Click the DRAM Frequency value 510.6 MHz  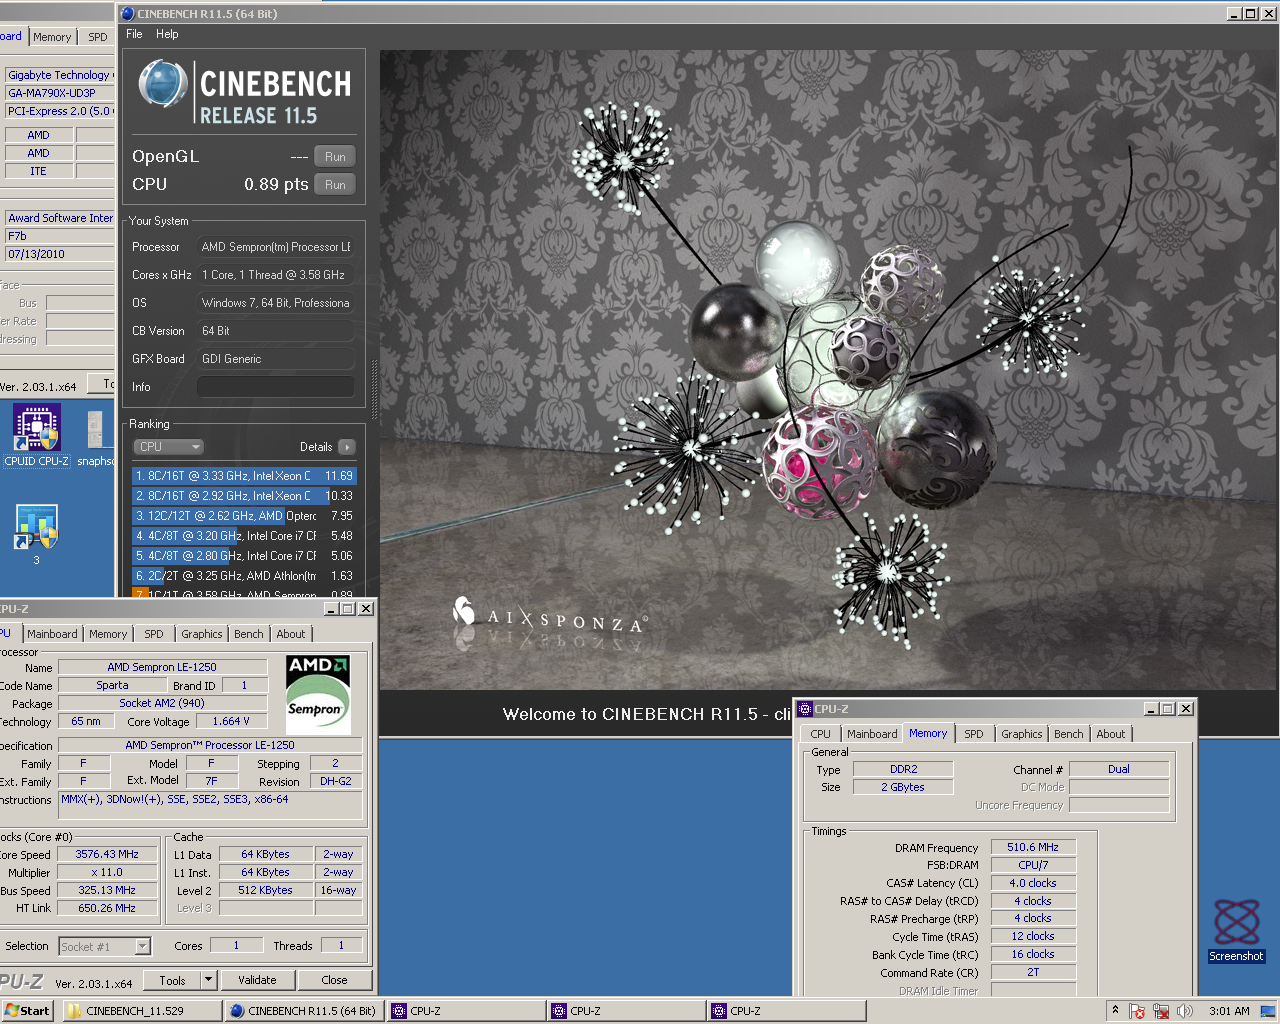coord(1033,847)
